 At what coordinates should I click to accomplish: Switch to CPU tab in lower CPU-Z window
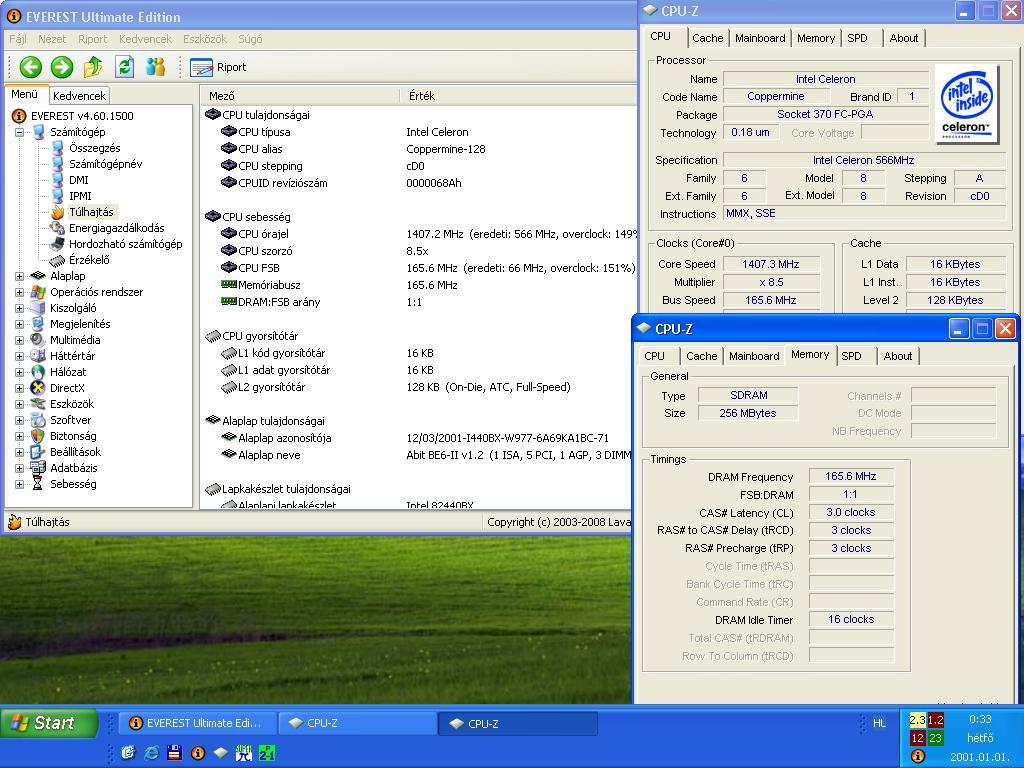[654, 357]
